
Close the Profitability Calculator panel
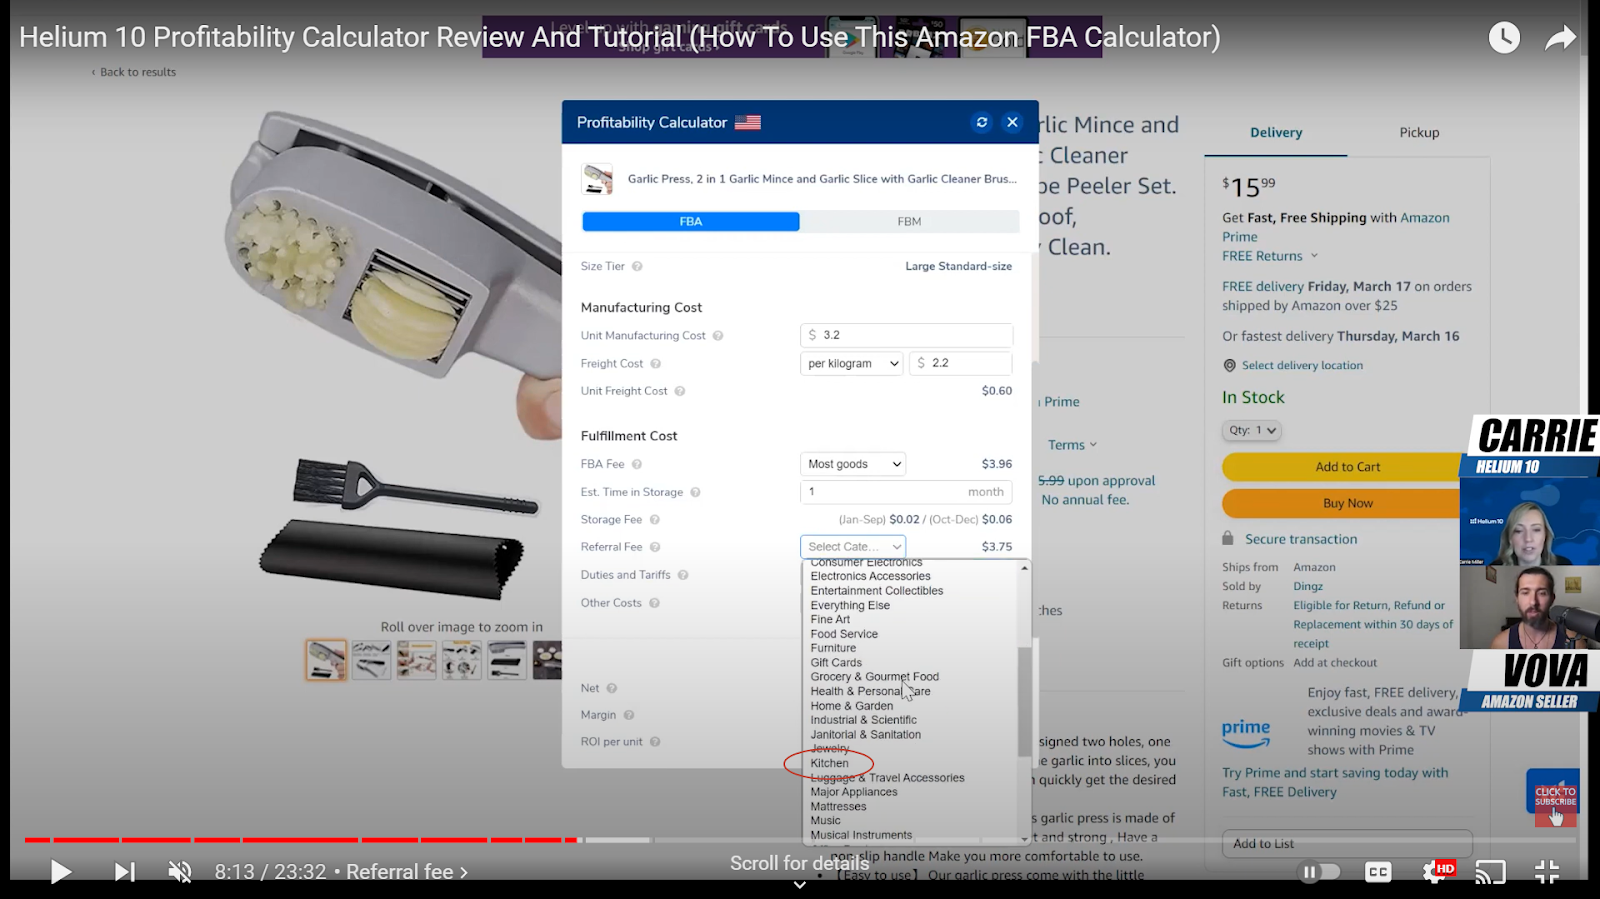(x=1013, y=122)
